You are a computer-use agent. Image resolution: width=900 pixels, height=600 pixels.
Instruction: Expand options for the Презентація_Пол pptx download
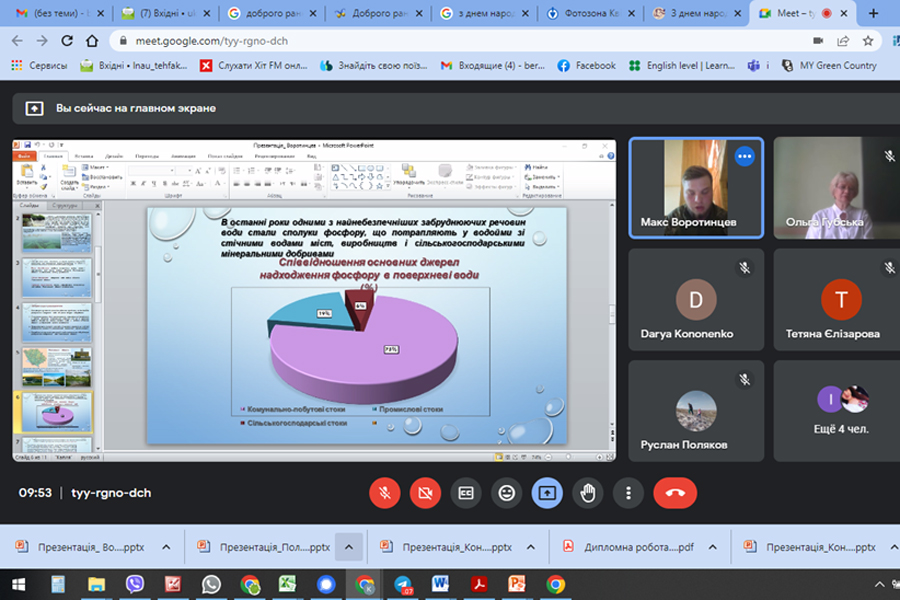tap(348, 547)
